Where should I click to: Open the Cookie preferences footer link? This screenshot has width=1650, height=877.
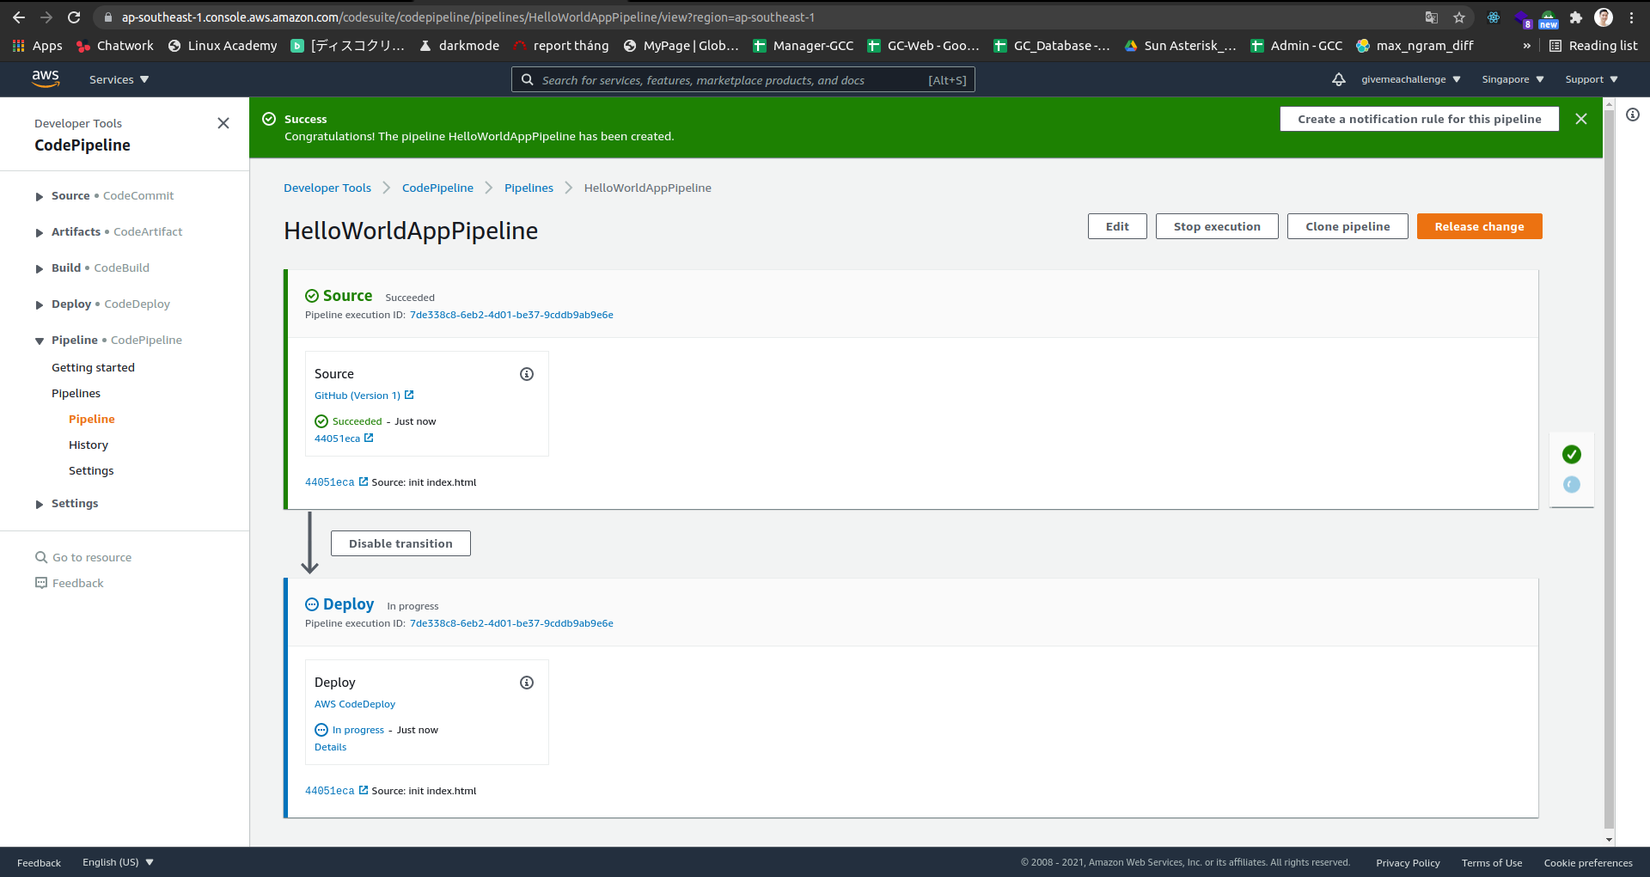[x=1588, y=863]
